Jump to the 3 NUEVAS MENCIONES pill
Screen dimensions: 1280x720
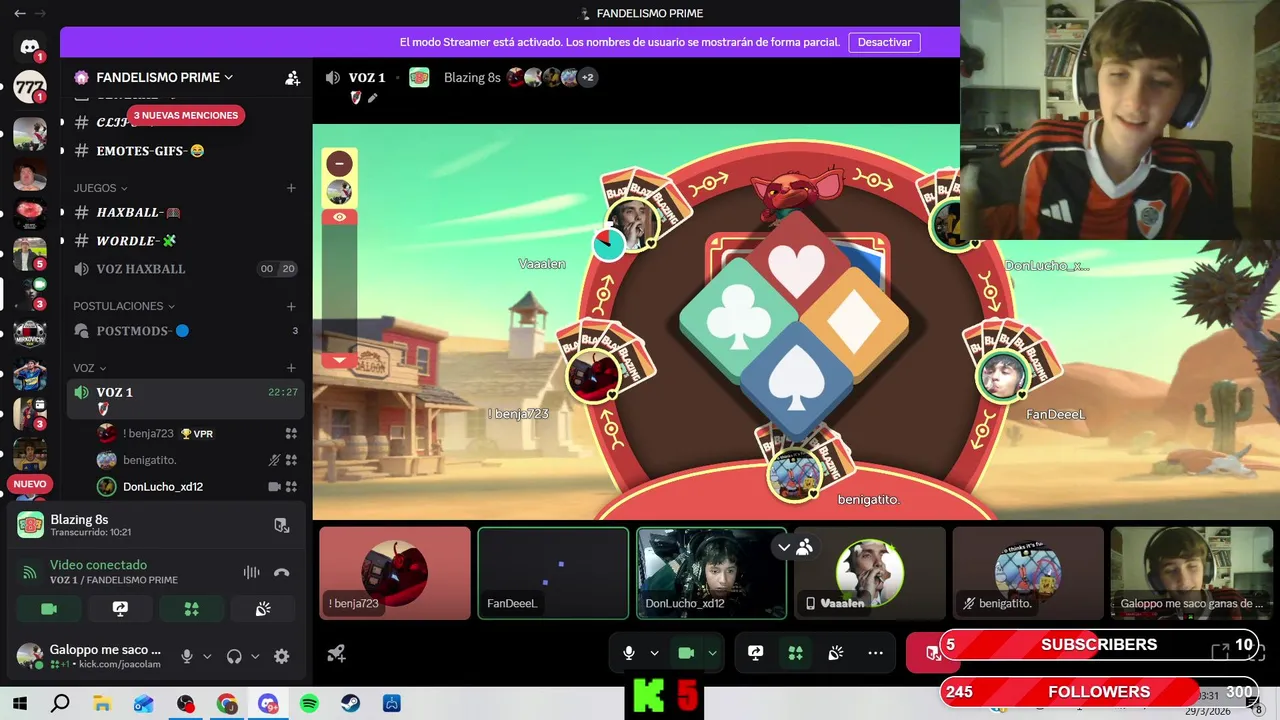point(186,115)
